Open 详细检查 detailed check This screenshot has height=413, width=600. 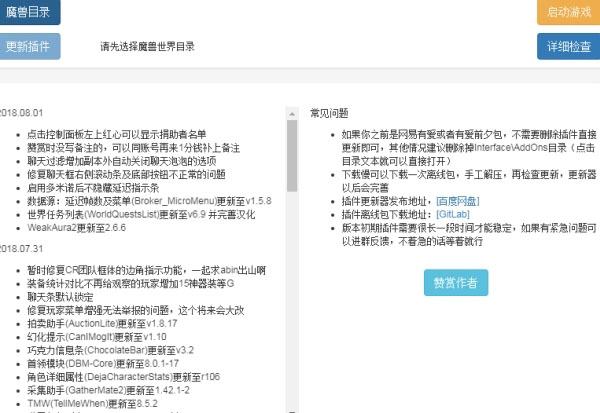(568, 46)
